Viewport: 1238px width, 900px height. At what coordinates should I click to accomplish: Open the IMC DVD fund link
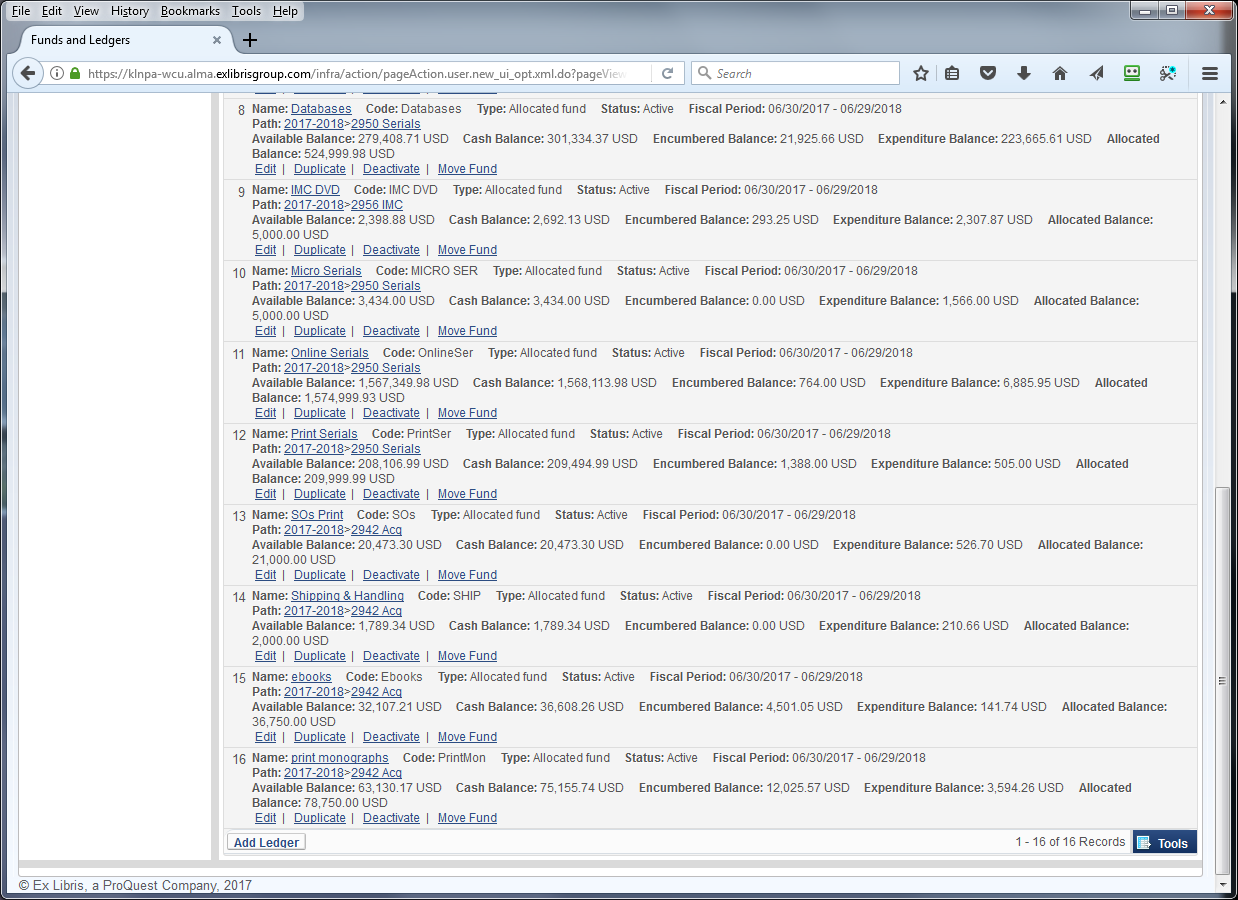pyautogui.click(x=315, y=190)
